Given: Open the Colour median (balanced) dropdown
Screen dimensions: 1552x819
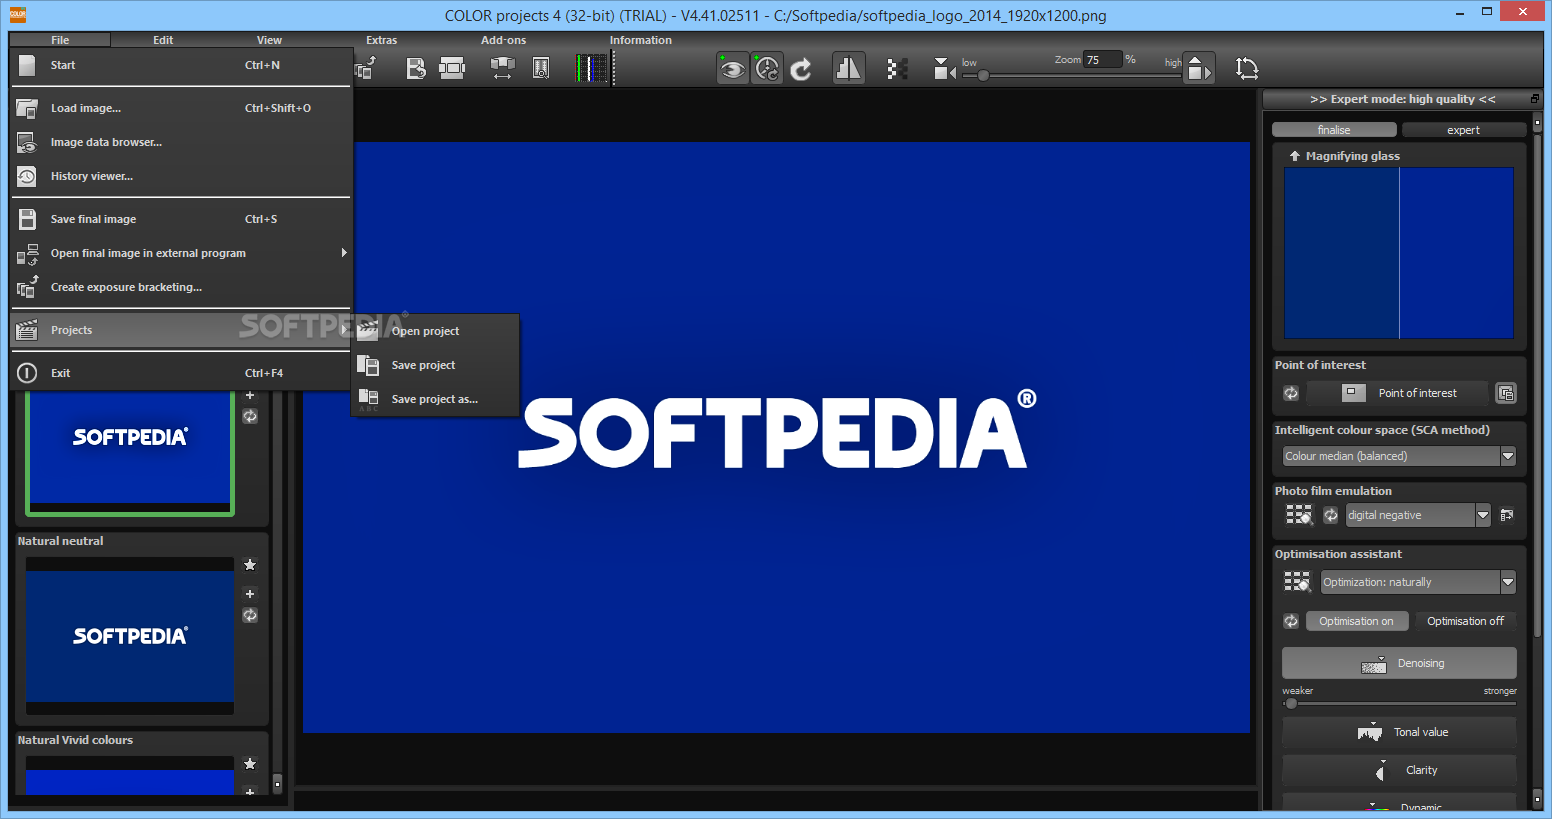Looking at the screenshot, I should click(1399, 456).
